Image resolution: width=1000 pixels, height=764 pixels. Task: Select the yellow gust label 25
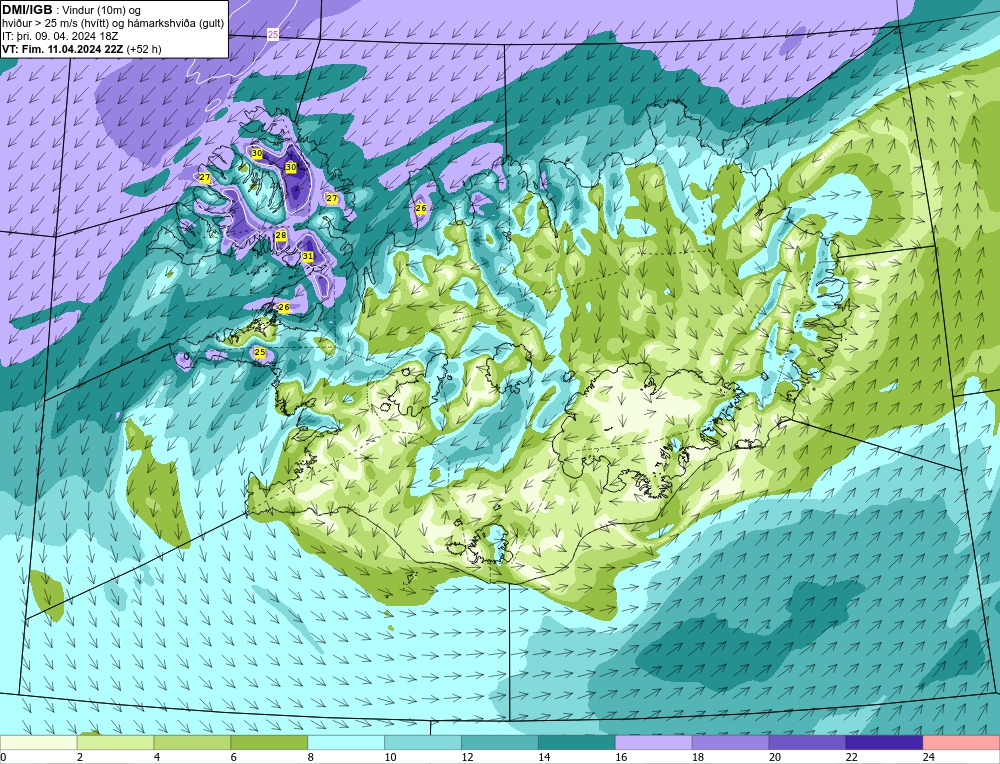tap(260, 352)
